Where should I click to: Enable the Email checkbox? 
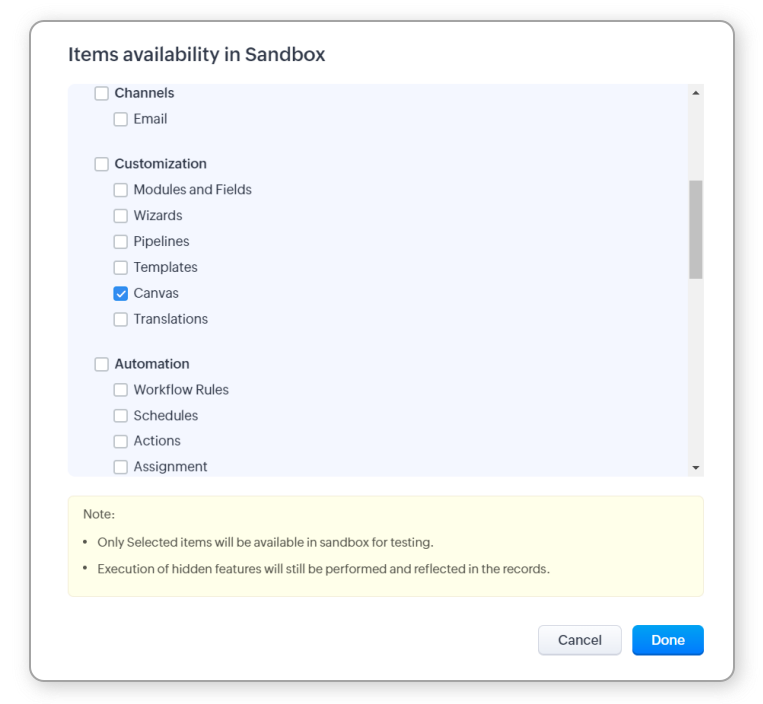click(x=120, y=119)
